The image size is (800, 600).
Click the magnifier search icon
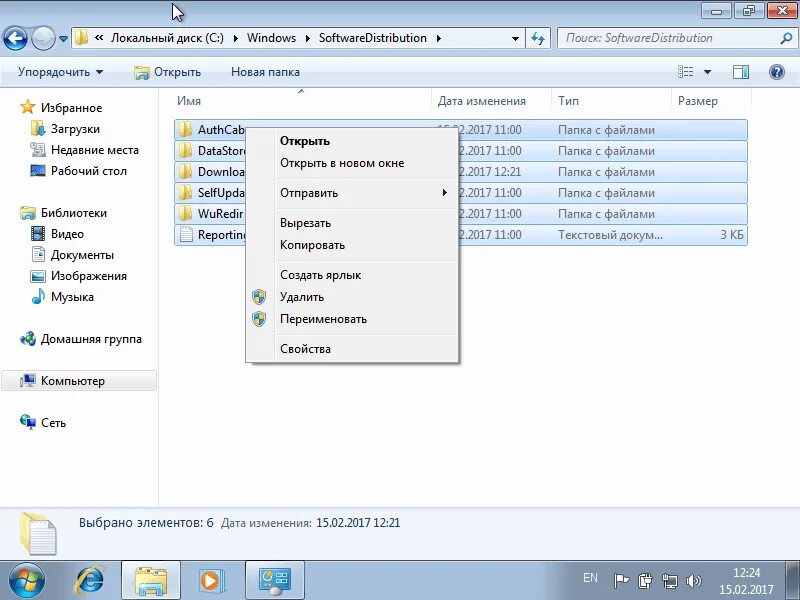click(x=786, y=38)
